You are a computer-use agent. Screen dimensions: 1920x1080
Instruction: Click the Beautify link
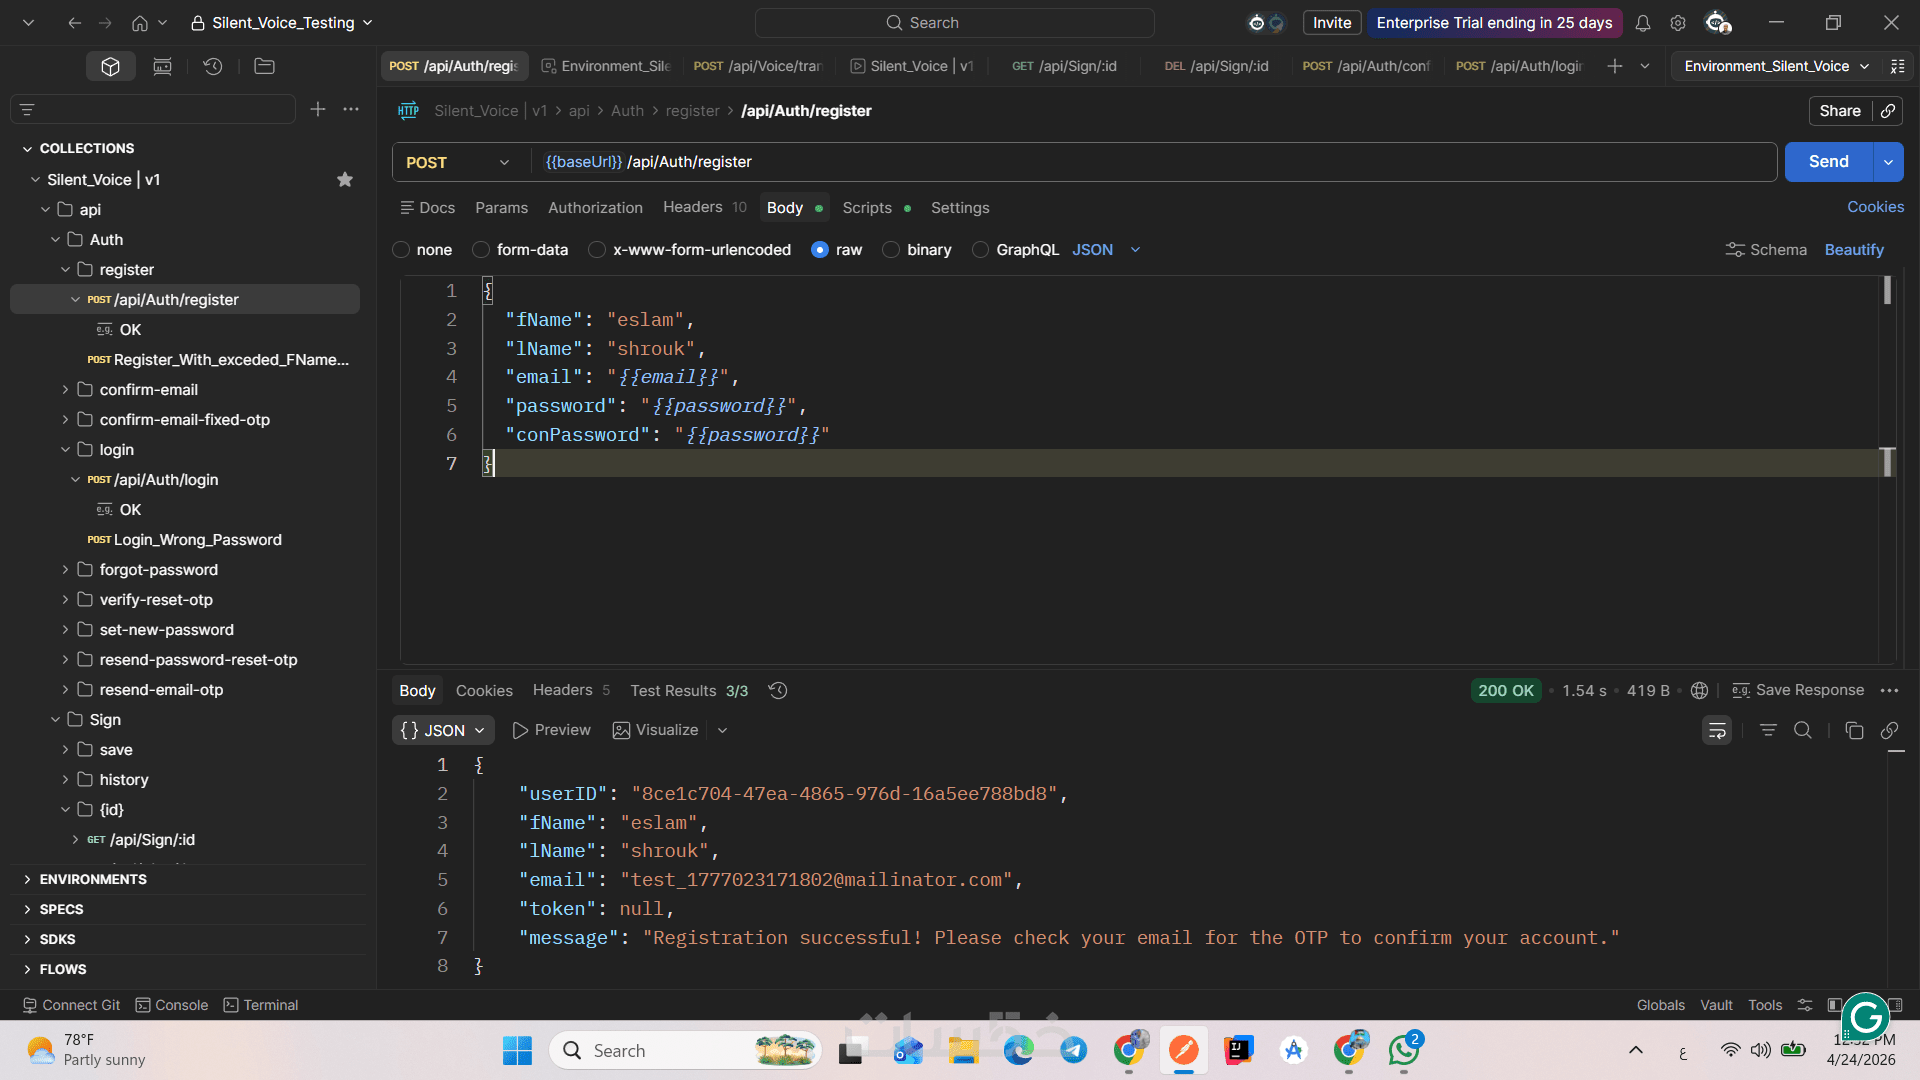(x=1853, y=250)
